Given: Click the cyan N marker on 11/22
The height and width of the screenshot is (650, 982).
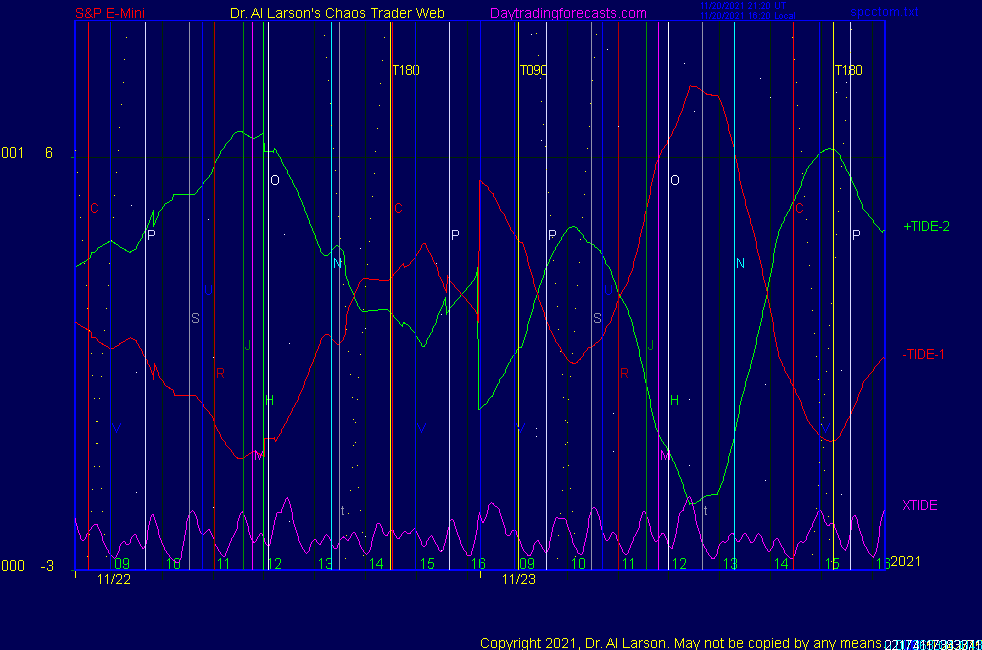Looking at the screenshot, I should click(338, 263).
